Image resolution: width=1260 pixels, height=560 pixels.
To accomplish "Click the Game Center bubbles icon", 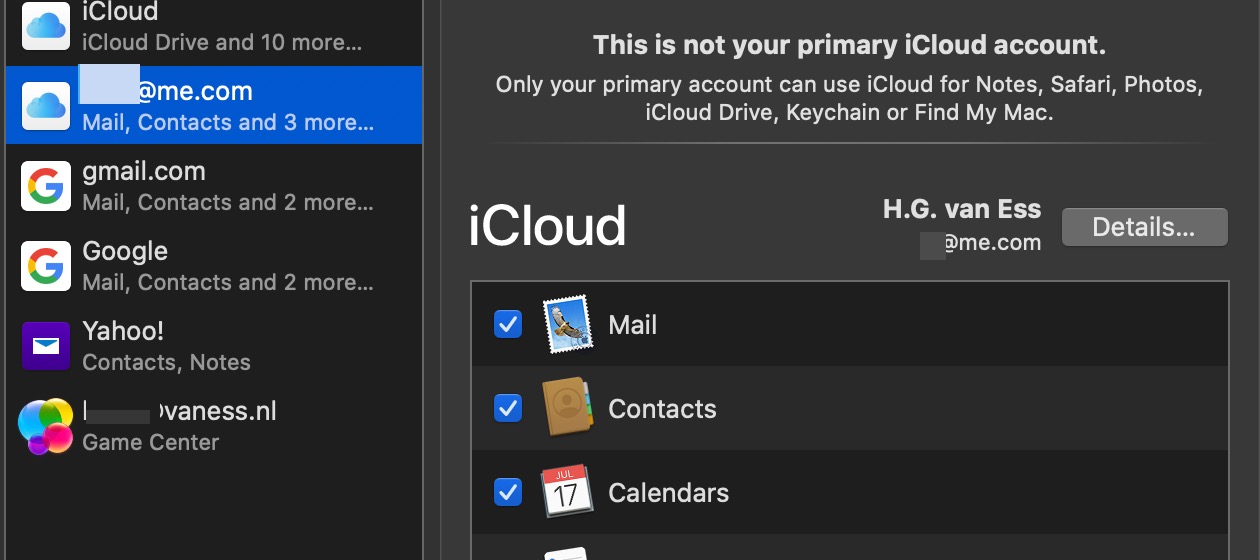I will 46,426.
